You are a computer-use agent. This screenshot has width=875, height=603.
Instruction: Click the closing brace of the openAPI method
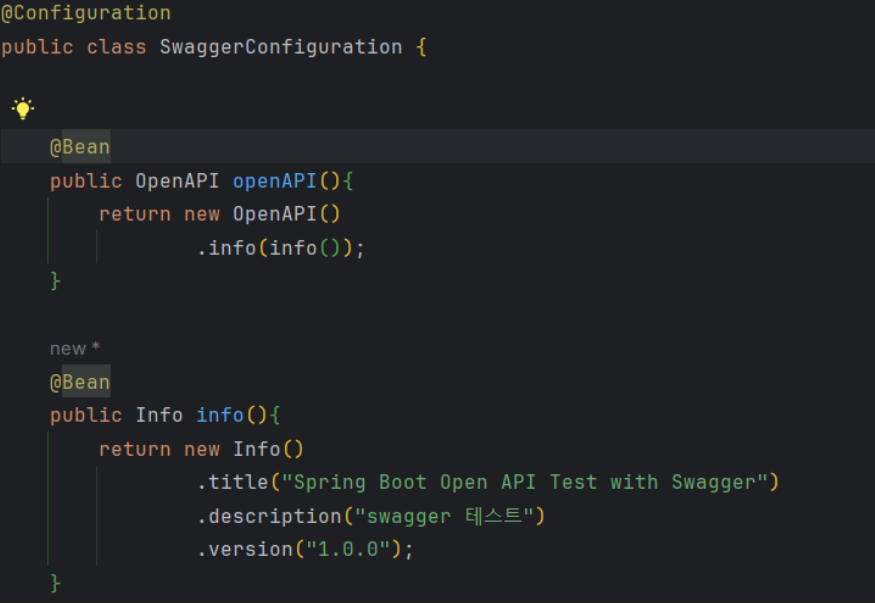pyautogui.click(x=55, y=281)
